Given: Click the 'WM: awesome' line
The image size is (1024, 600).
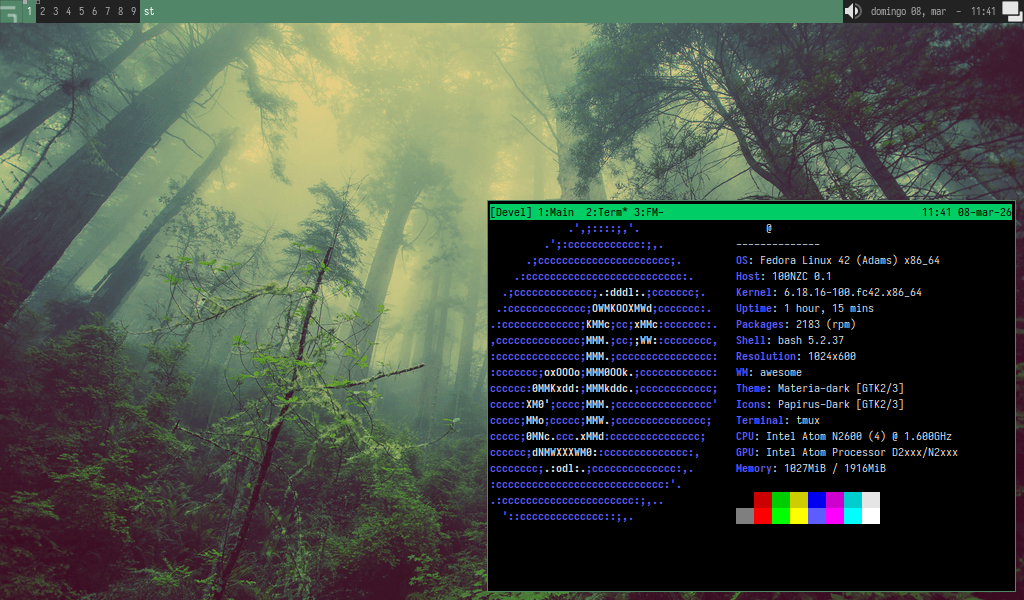Looking at the screenshot, I should (x=769, y=372).
